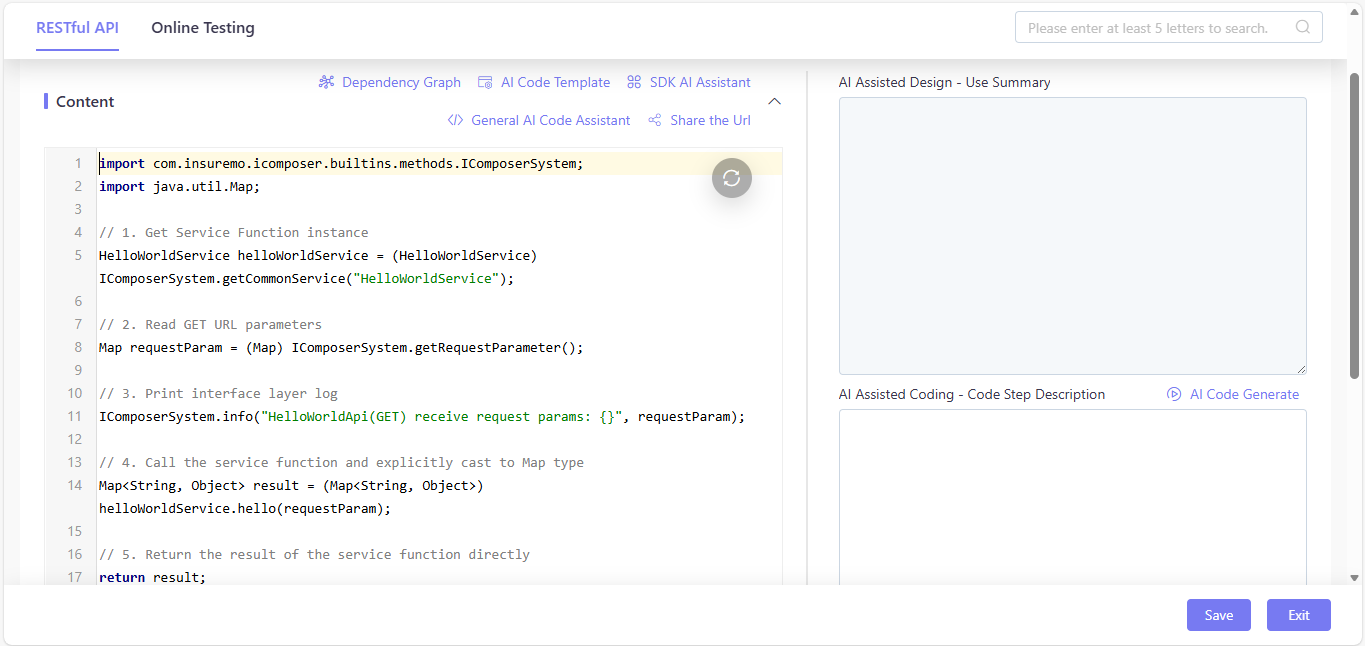Click inside the Use Summary text area
1365x646 pixels.
click(x=1072, y=236)
